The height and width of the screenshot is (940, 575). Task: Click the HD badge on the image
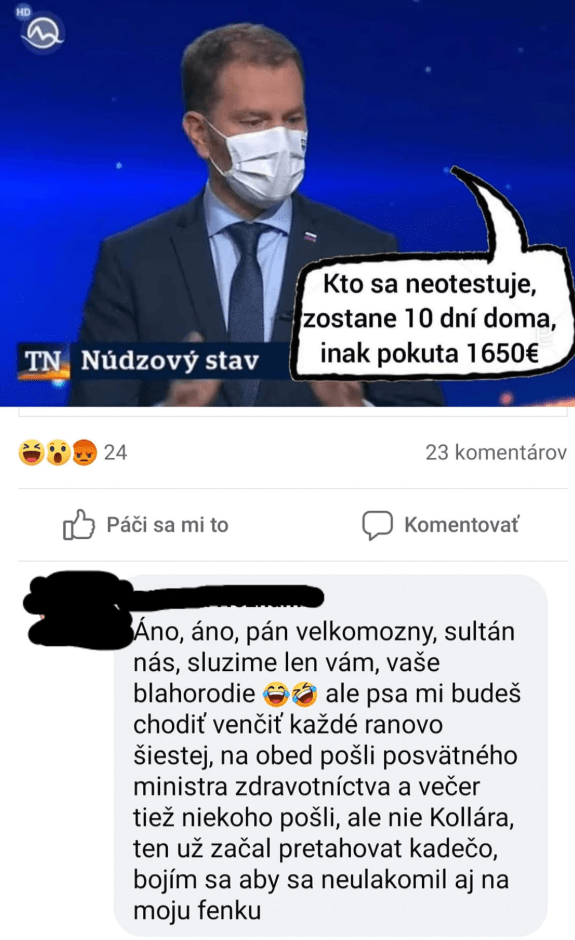tap(23, 11)
